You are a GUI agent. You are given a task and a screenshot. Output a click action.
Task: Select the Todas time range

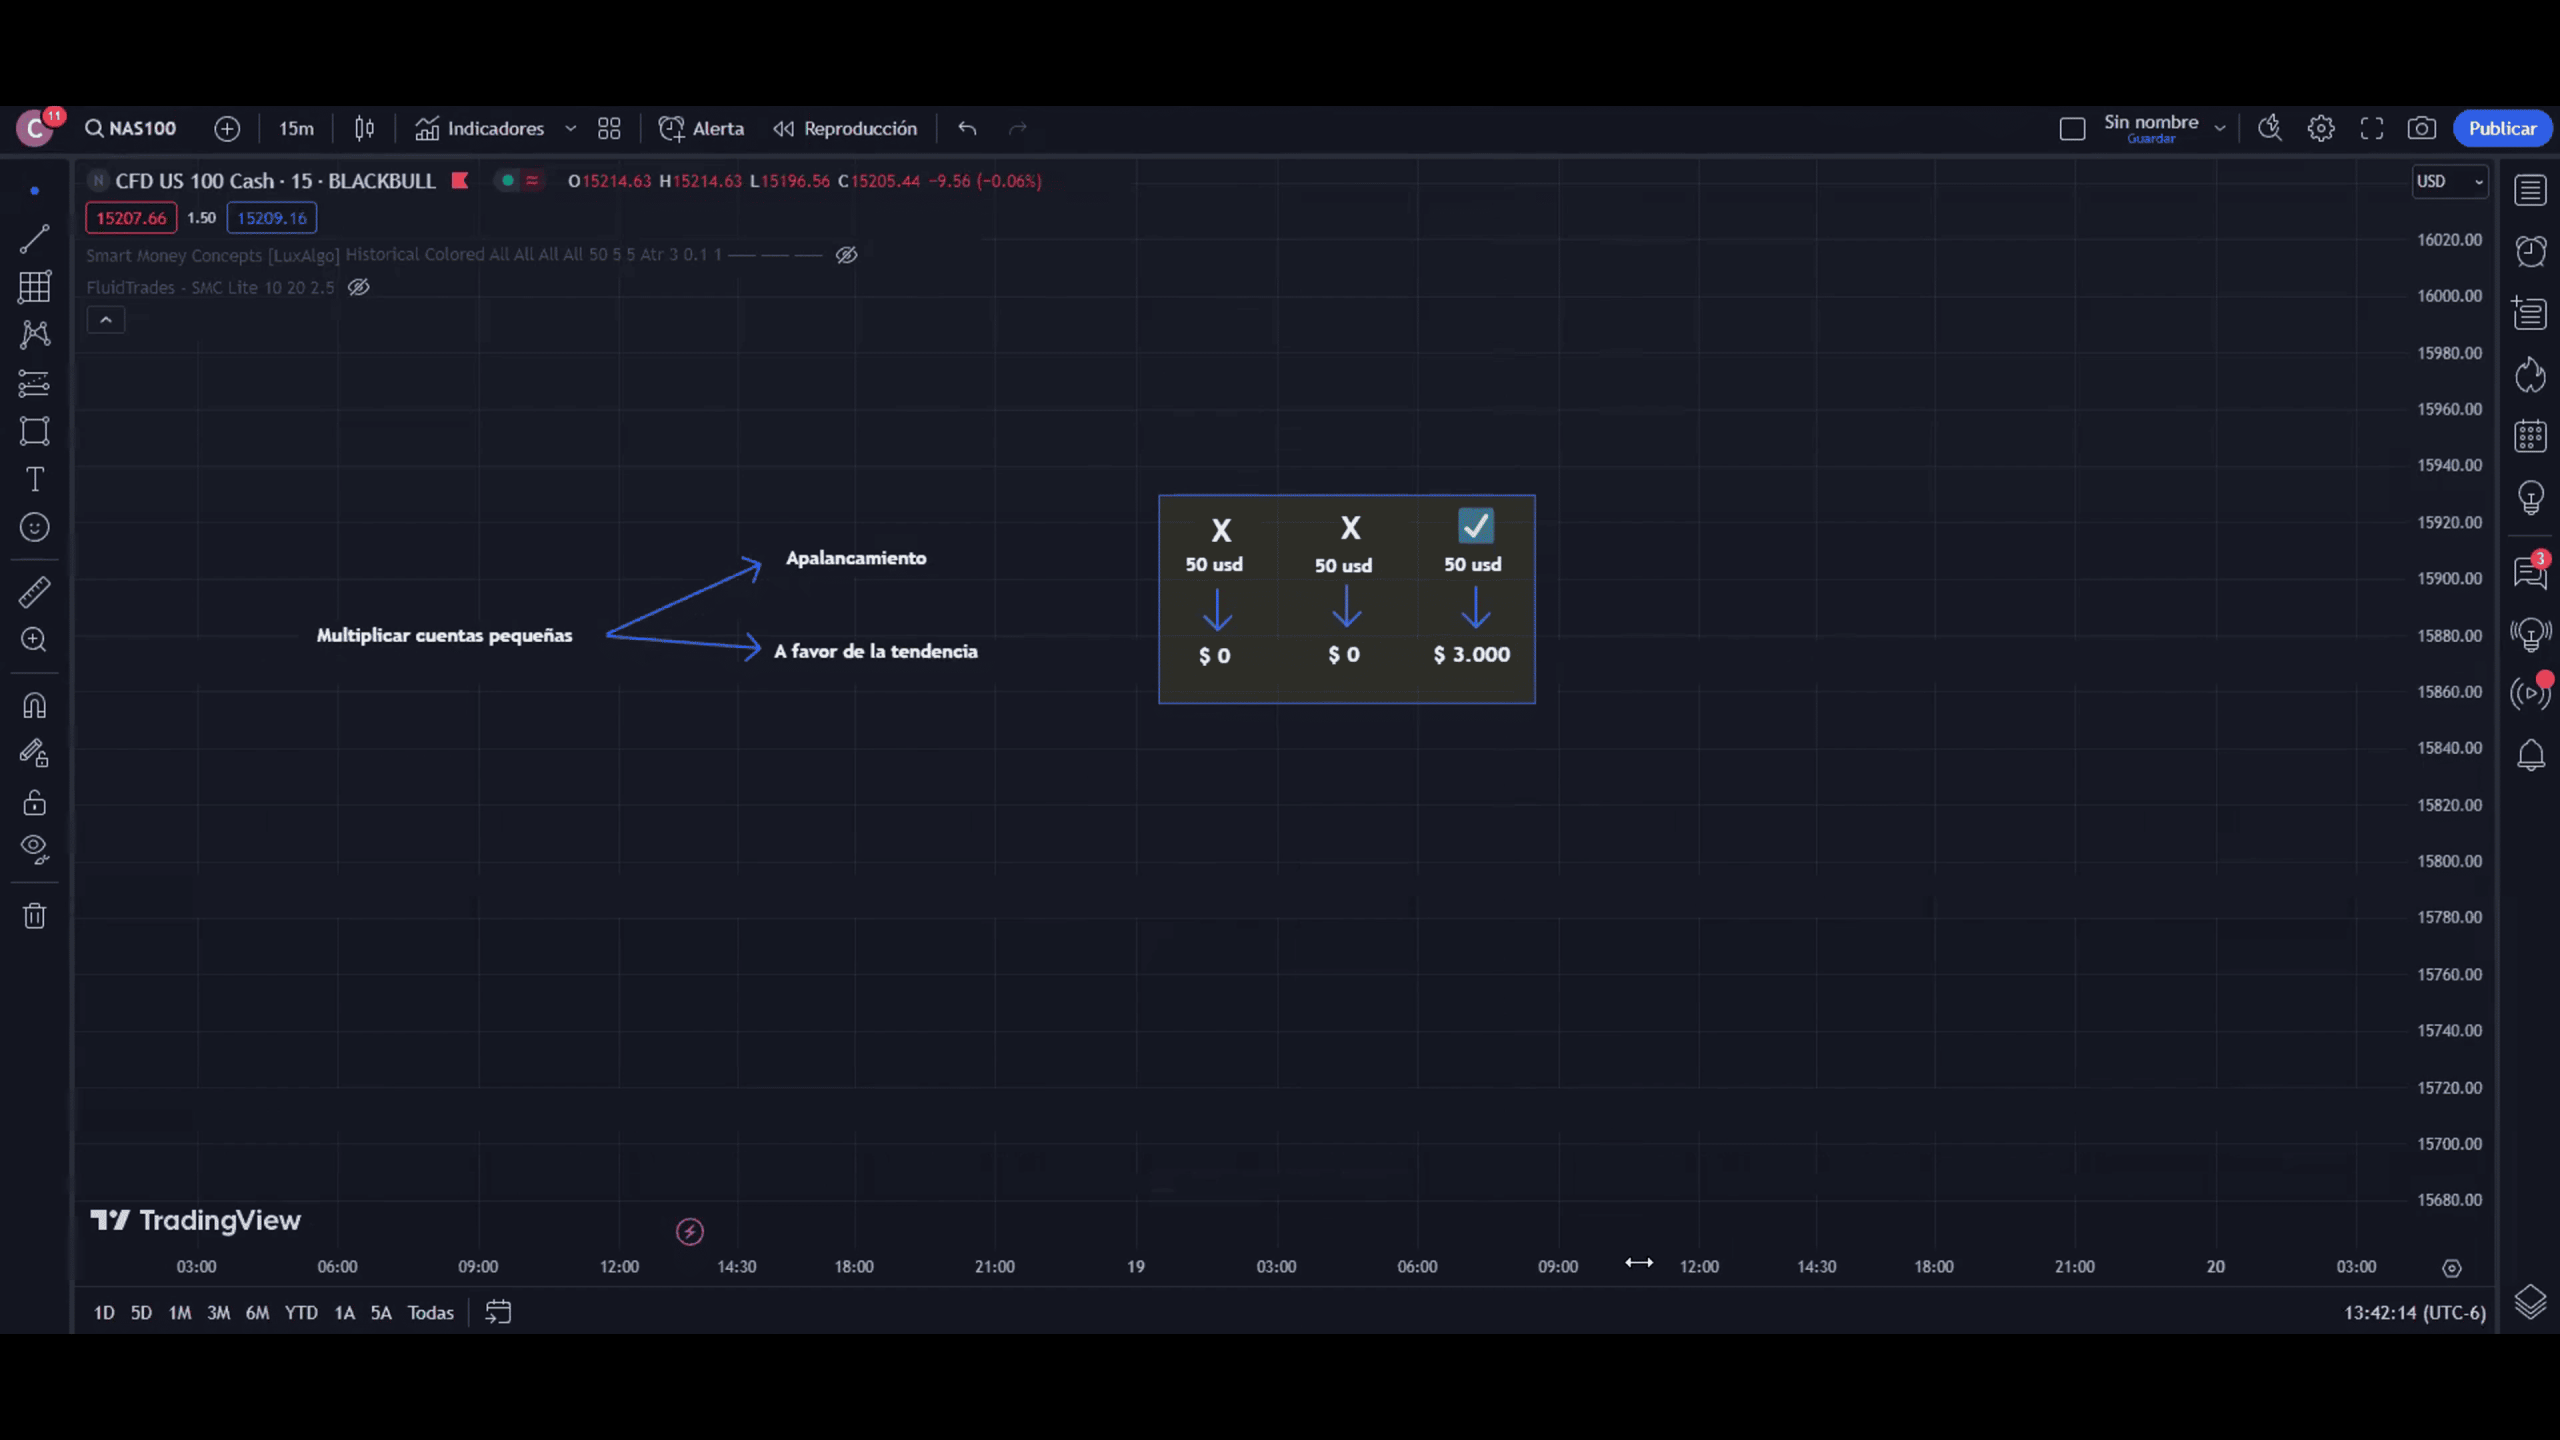pos(430,1313)
